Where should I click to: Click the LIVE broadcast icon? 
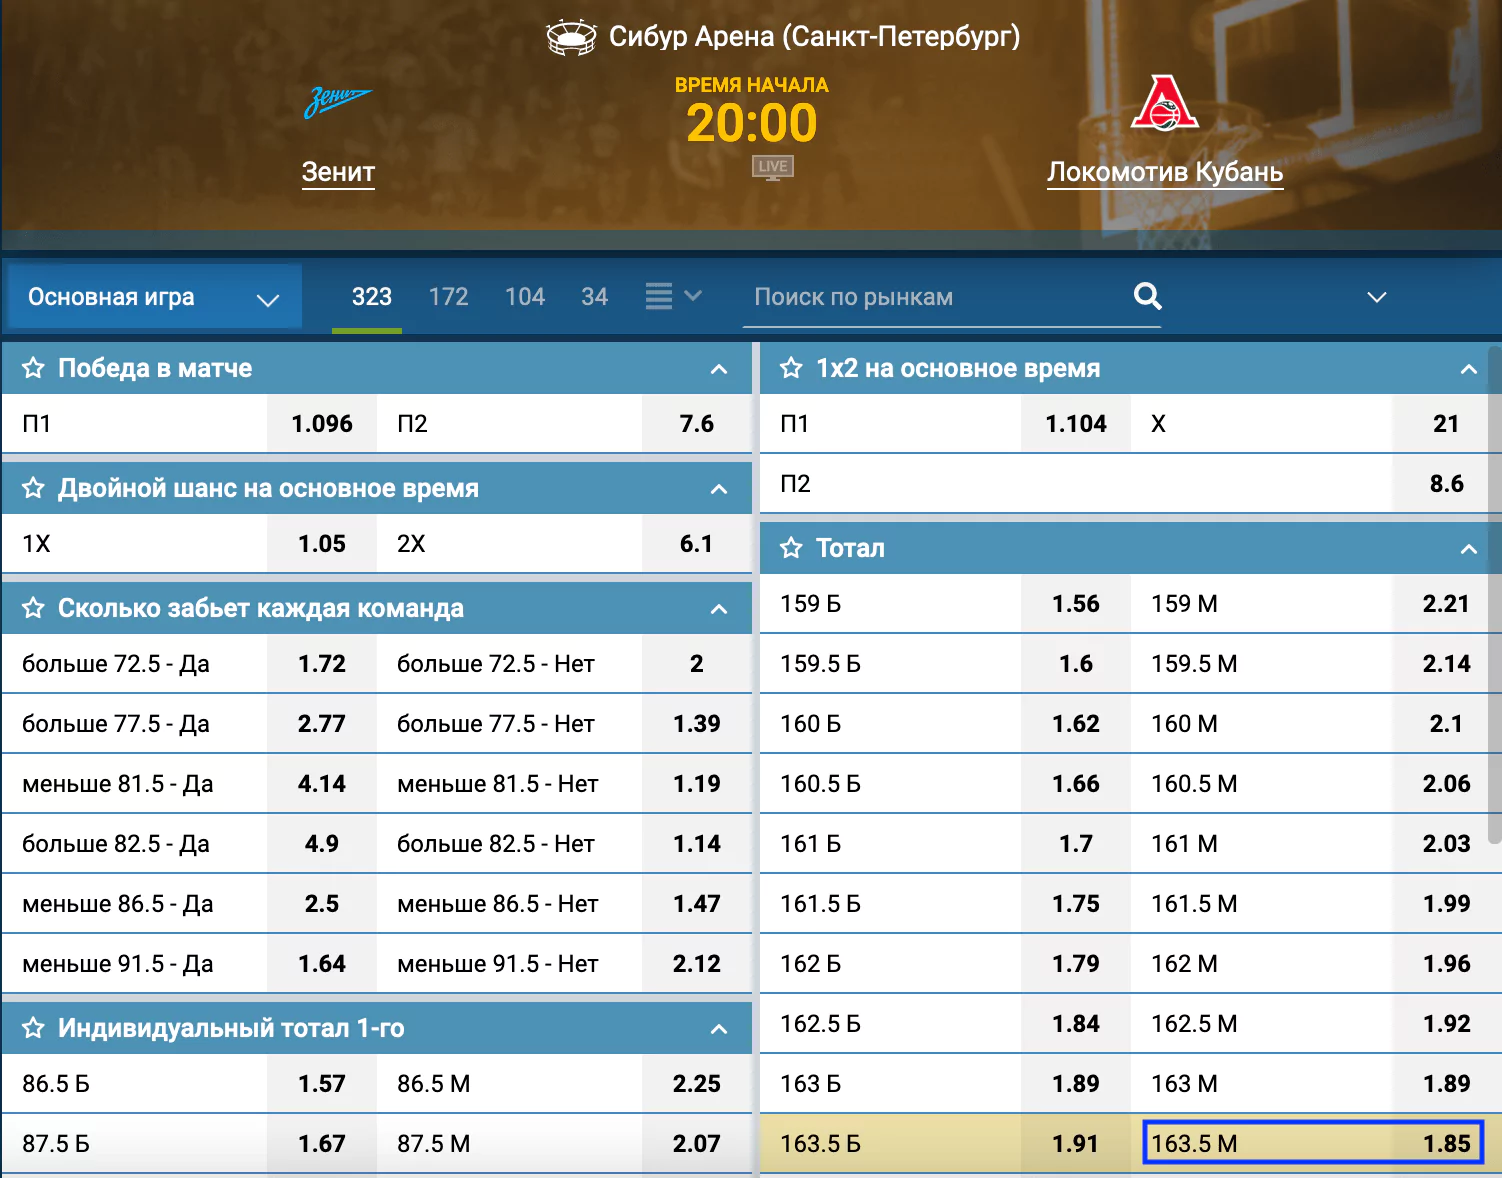click(773, 168)
